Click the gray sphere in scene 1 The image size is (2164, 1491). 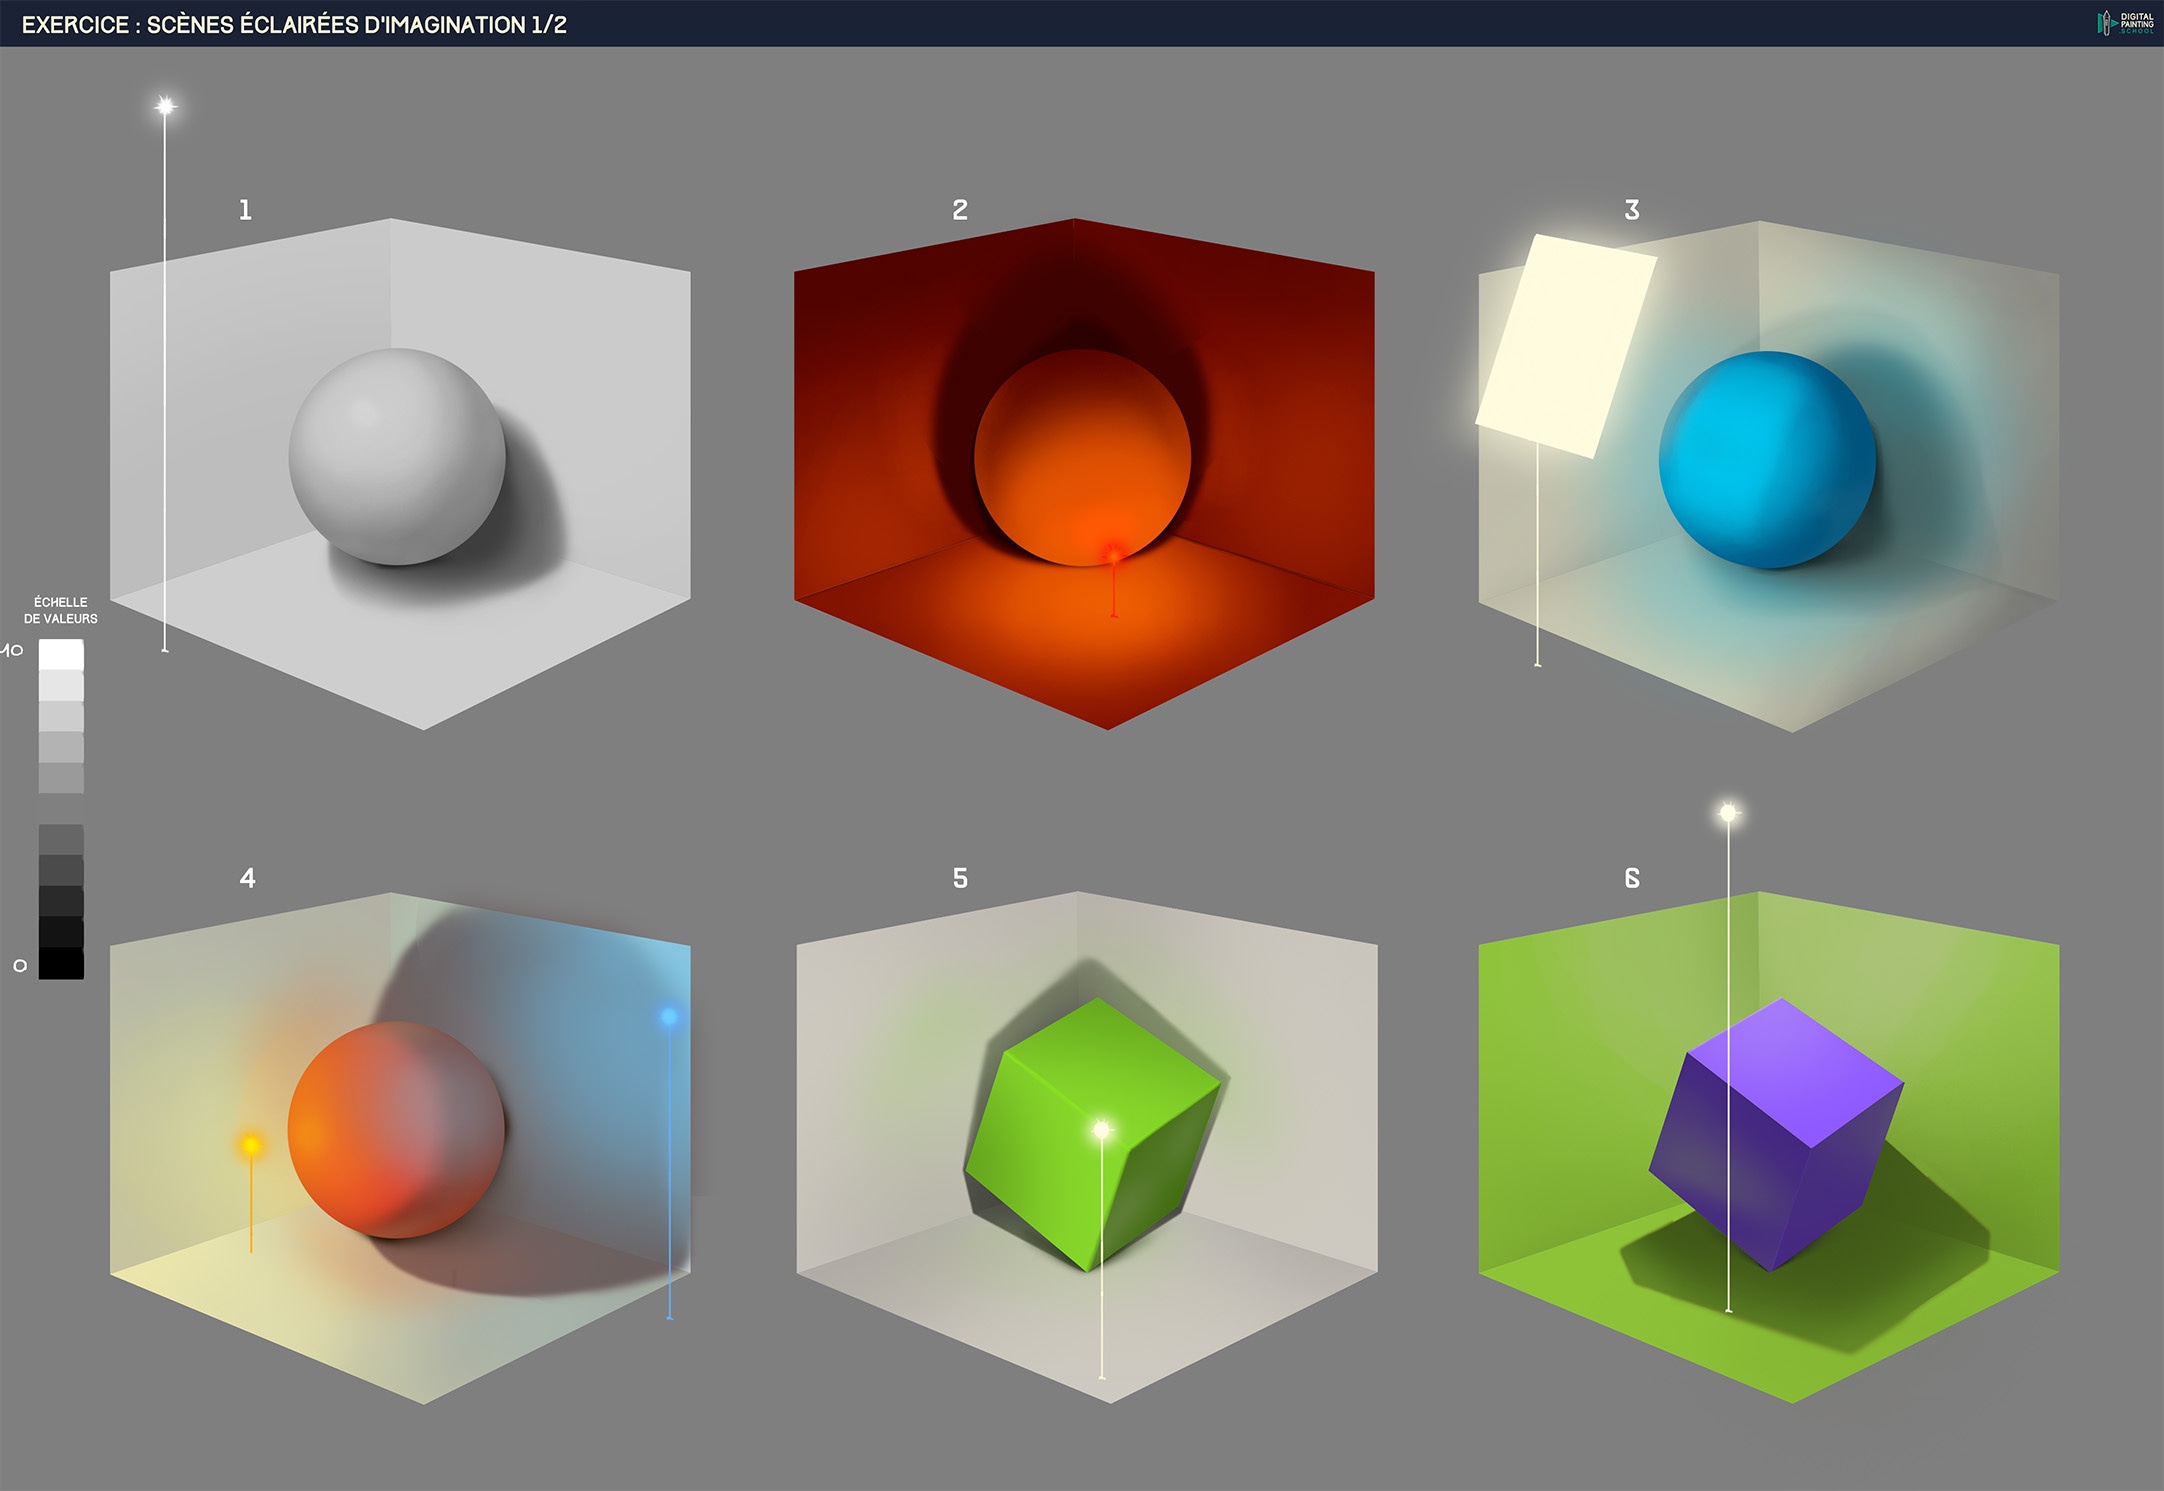point(397,456)
